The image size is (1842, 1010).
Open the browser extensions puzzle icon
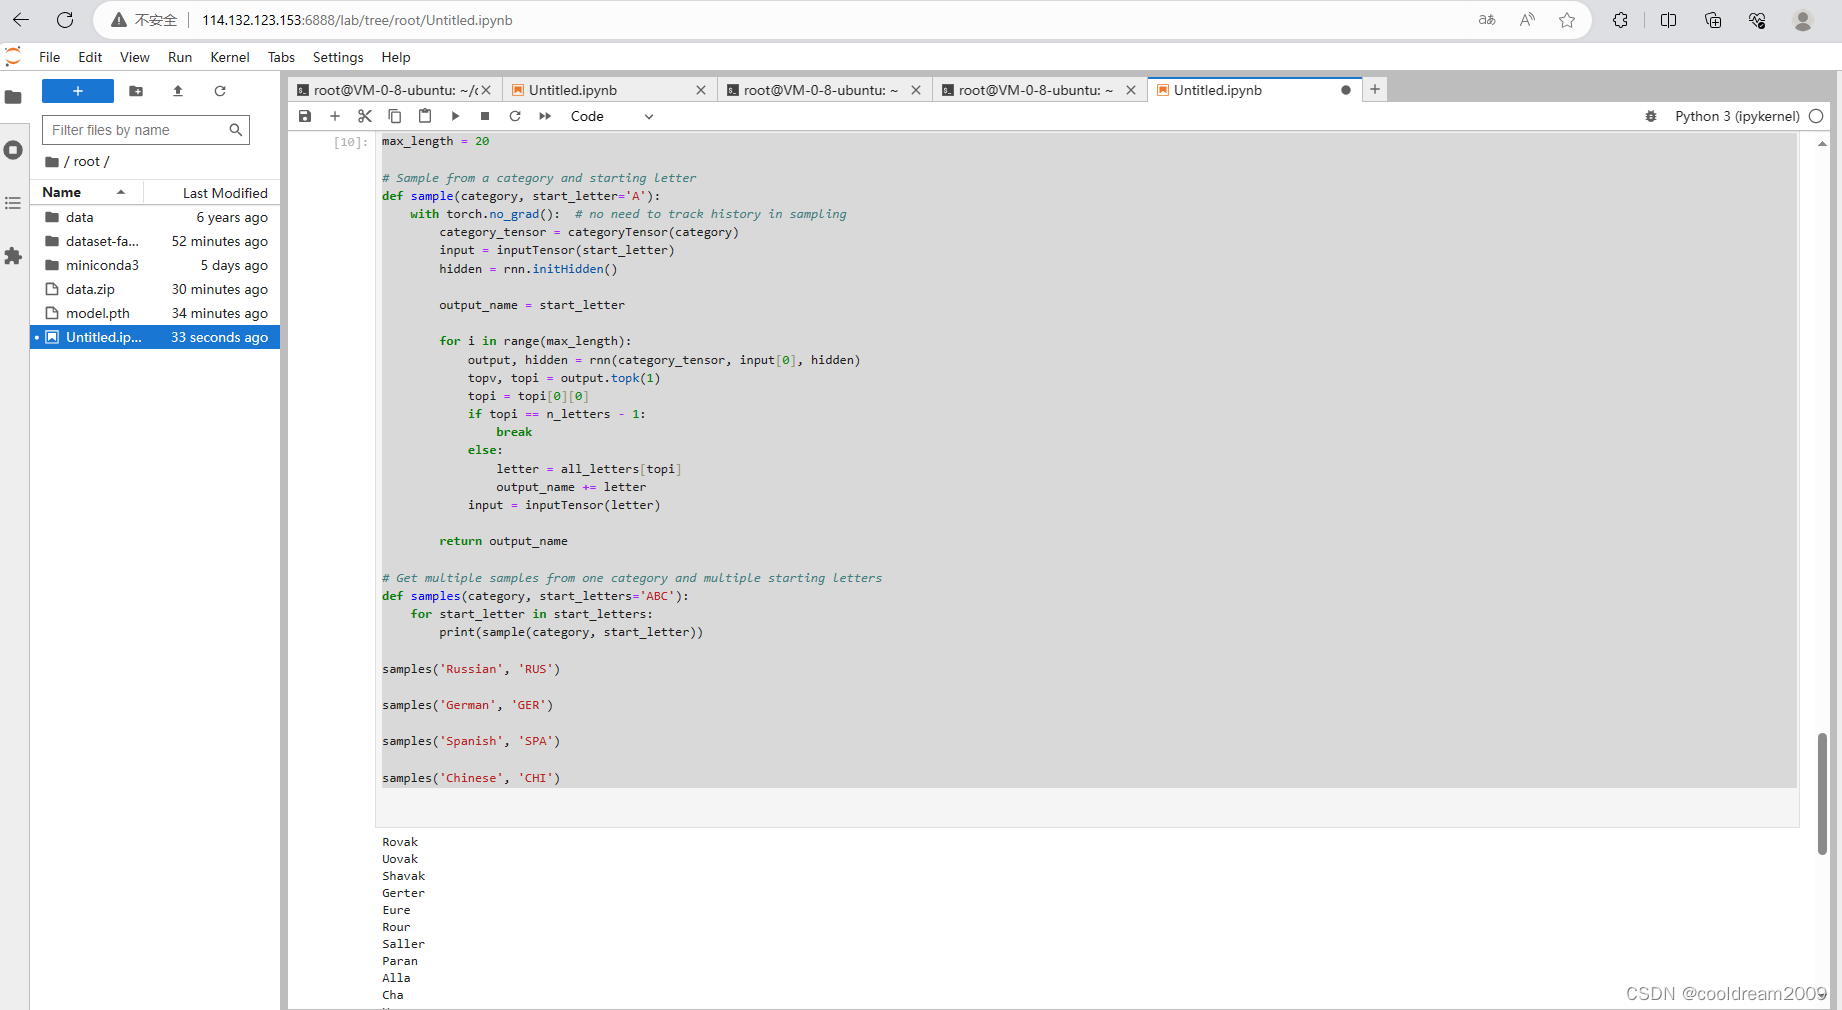[x=1621, y=20]
